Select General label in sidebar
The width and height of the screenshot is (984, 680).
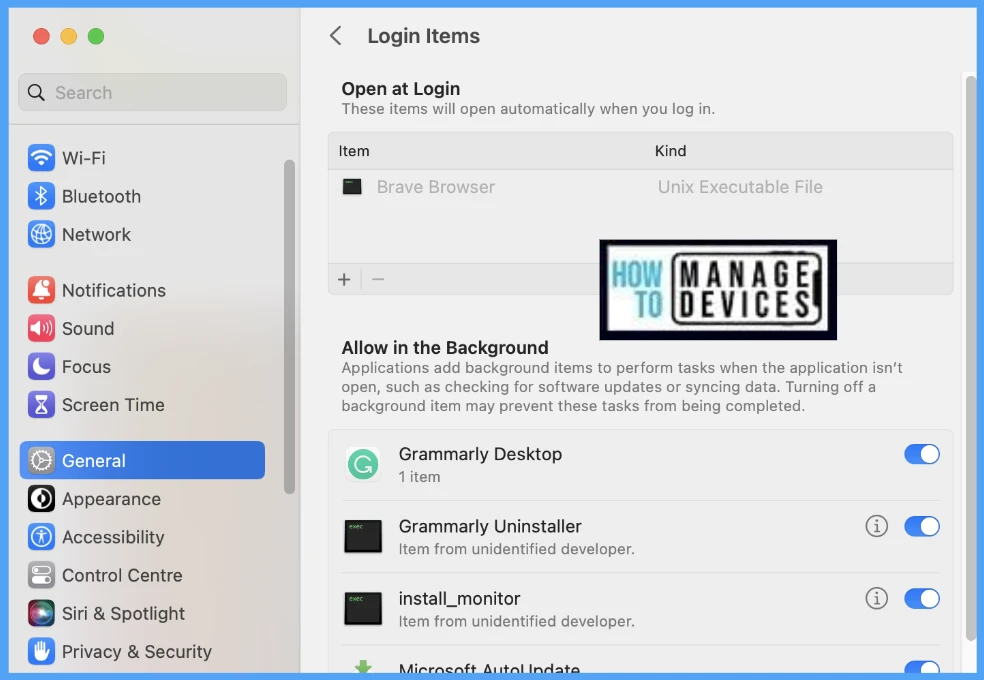94,460
